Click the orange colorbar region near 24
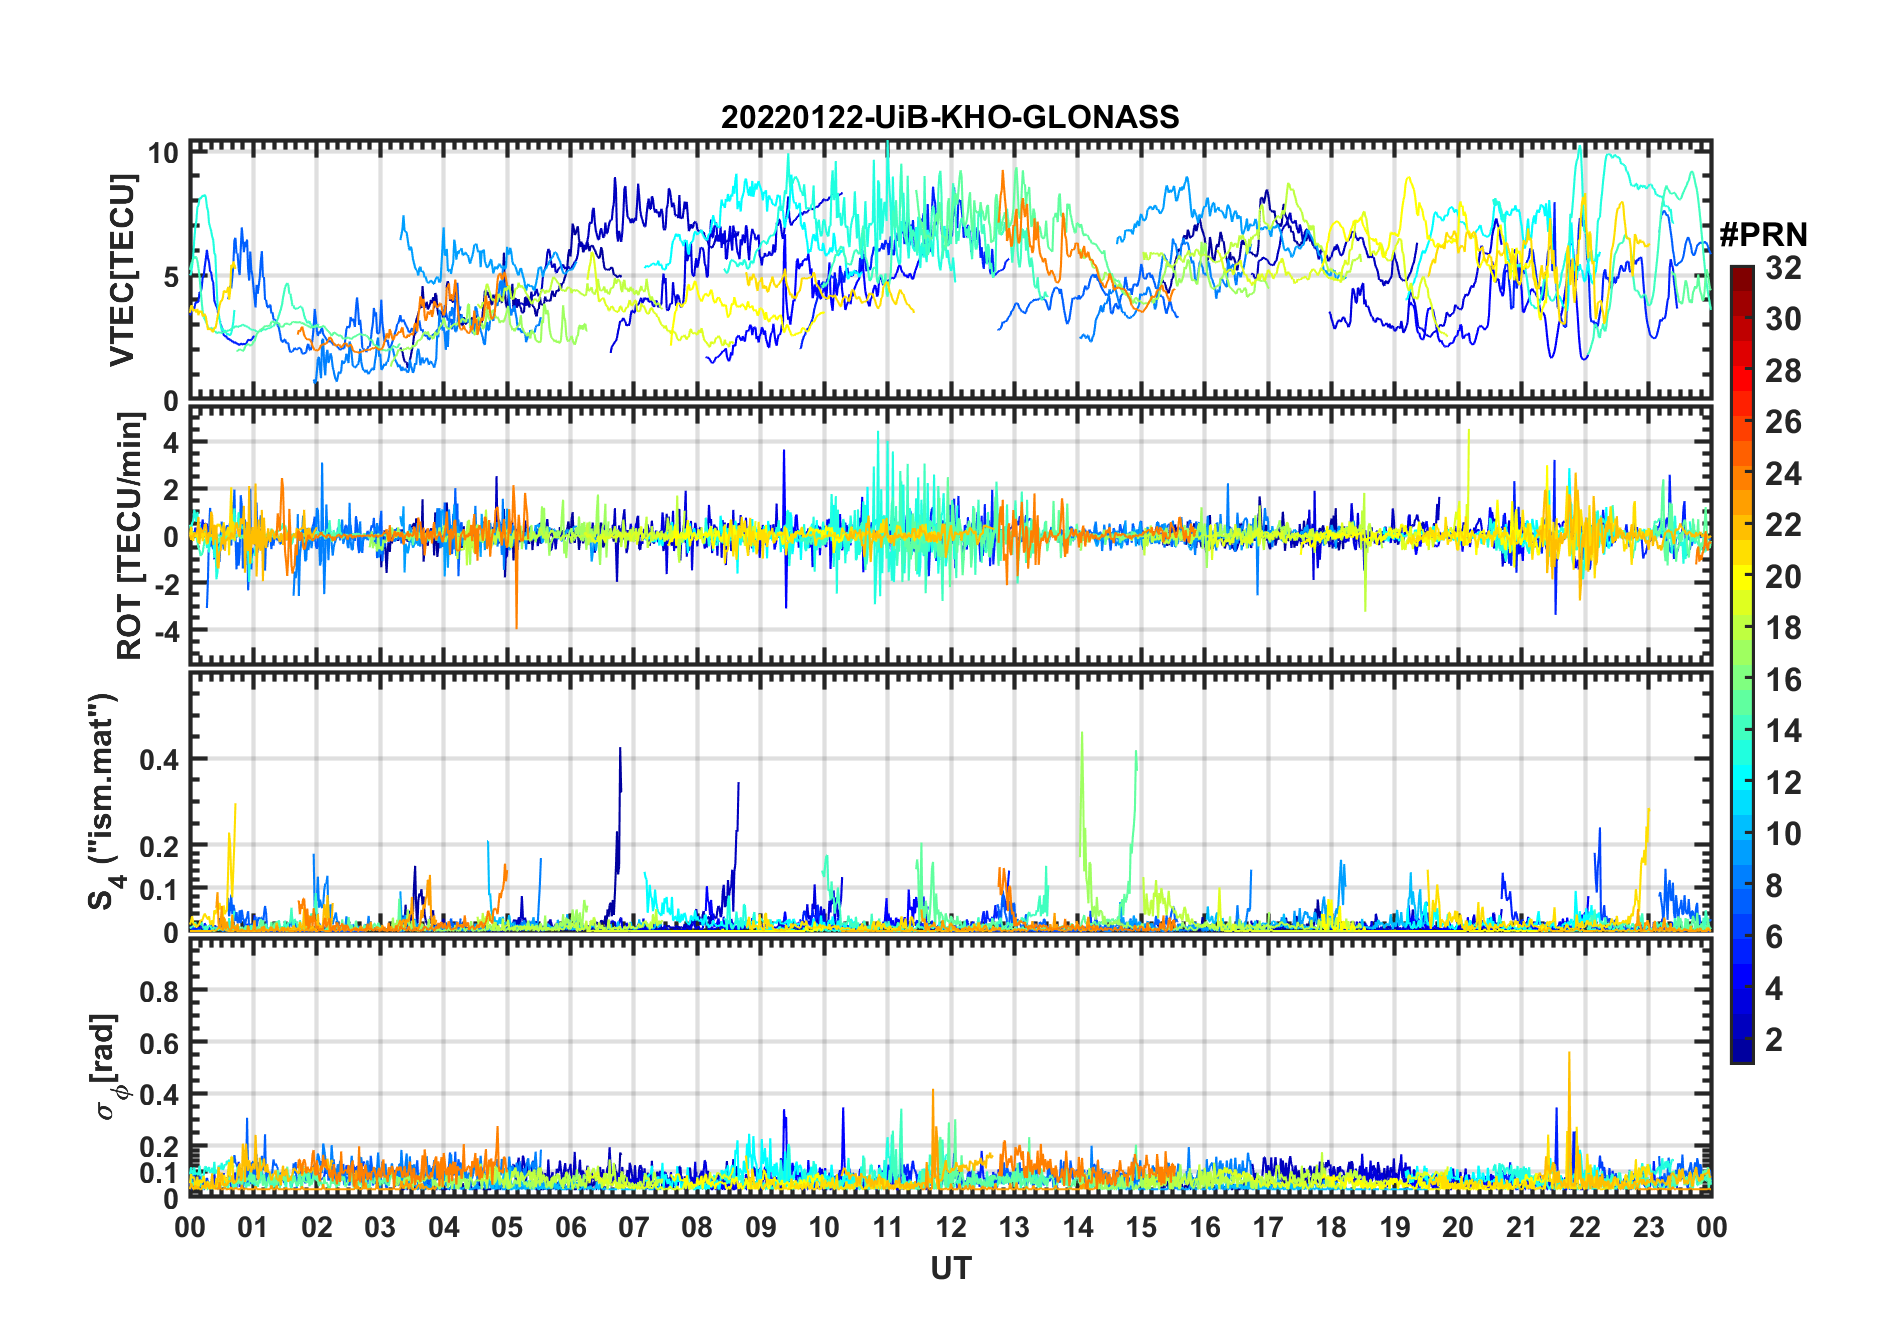This screenshot has height=1330, width=1902. [1741, 474]
